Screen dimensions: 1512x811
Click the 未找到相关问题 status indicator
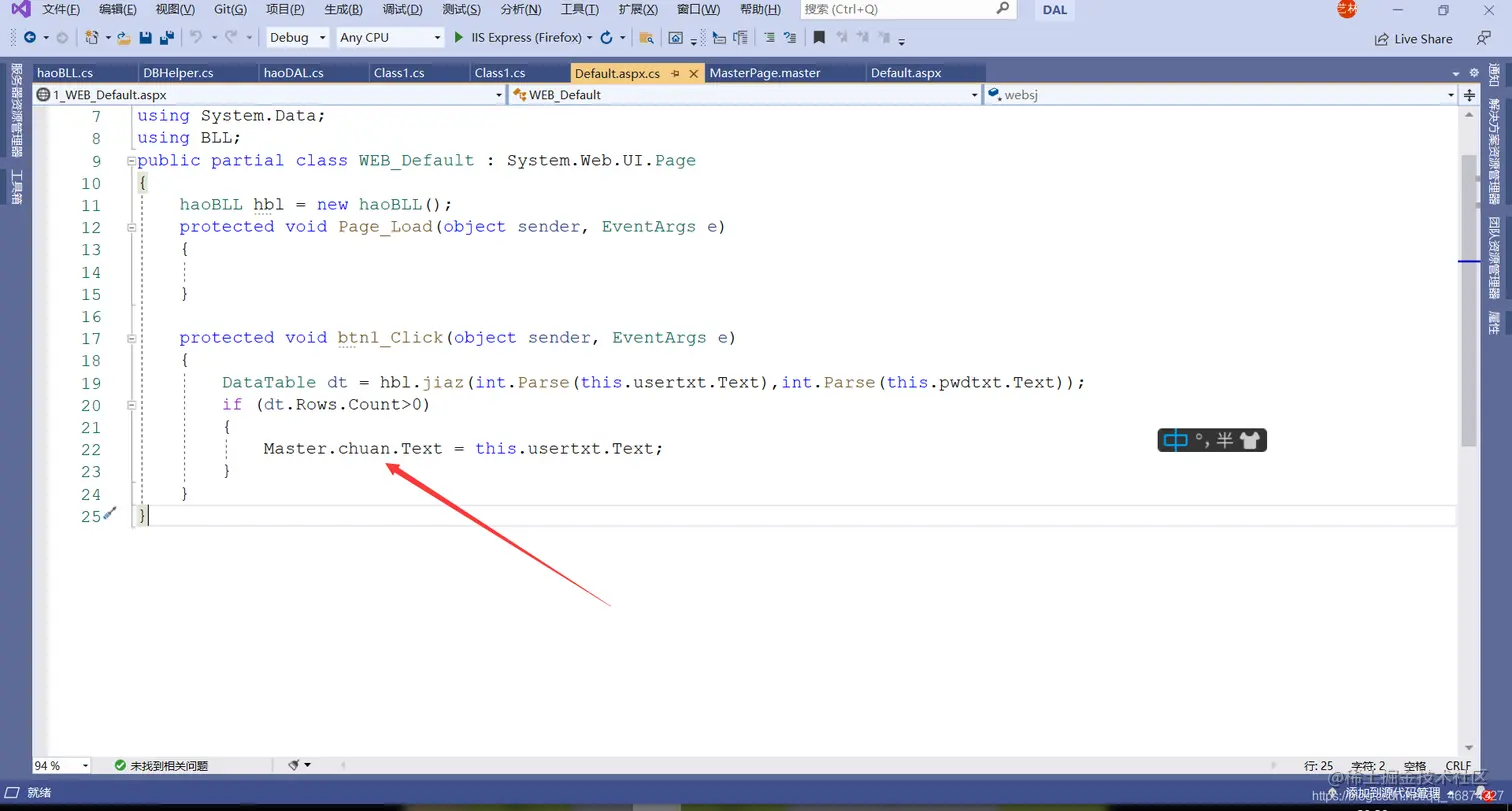pos(161,765)
